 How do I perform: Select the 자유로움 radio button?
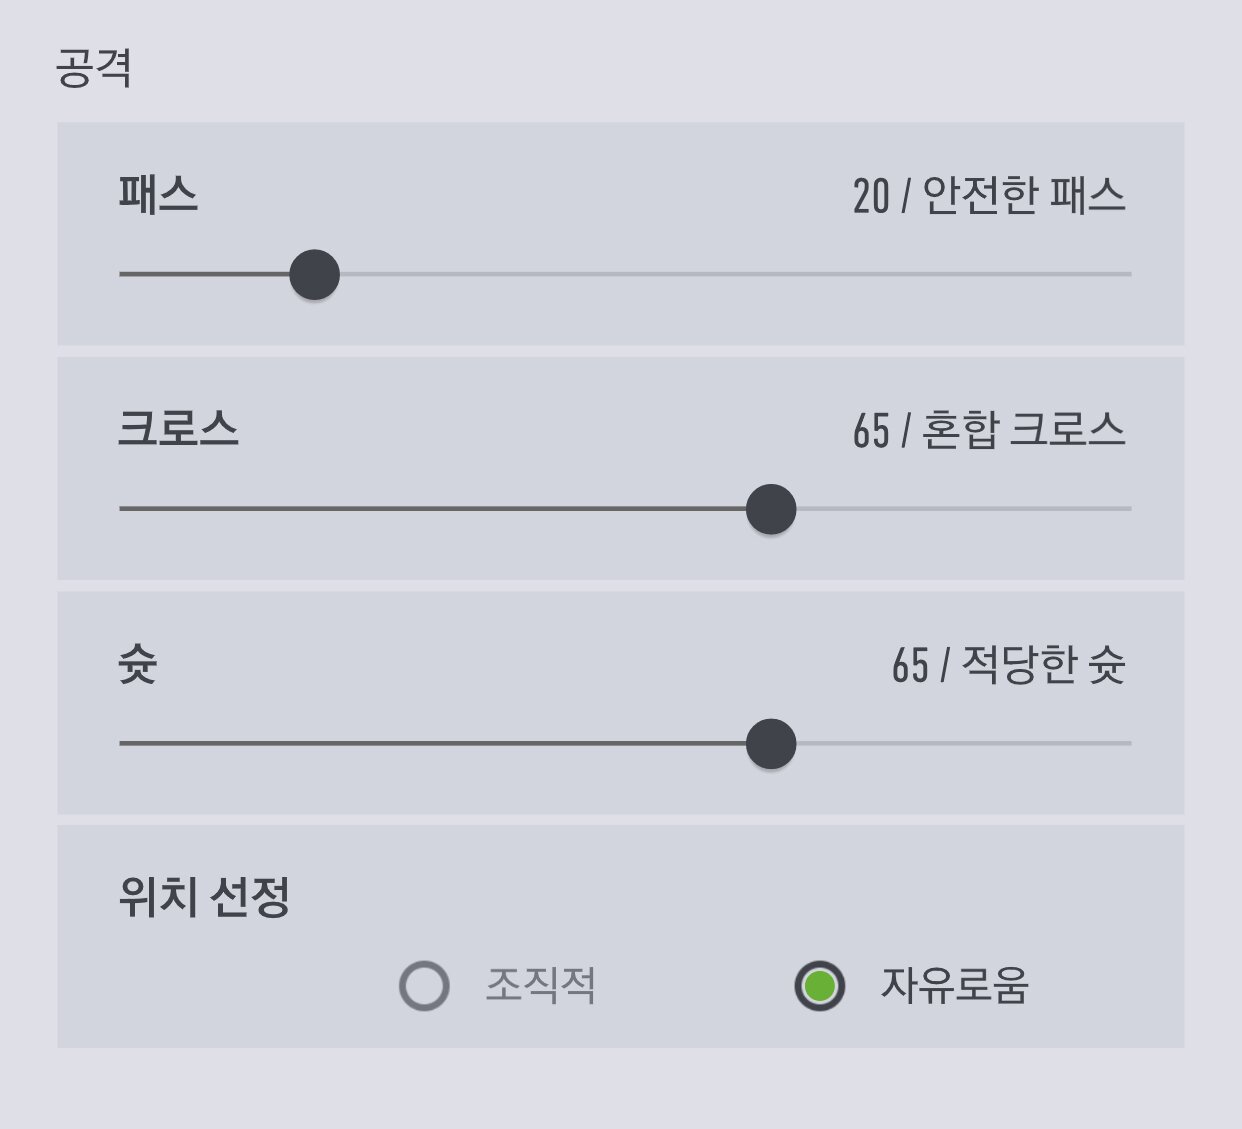pos(820,986)
